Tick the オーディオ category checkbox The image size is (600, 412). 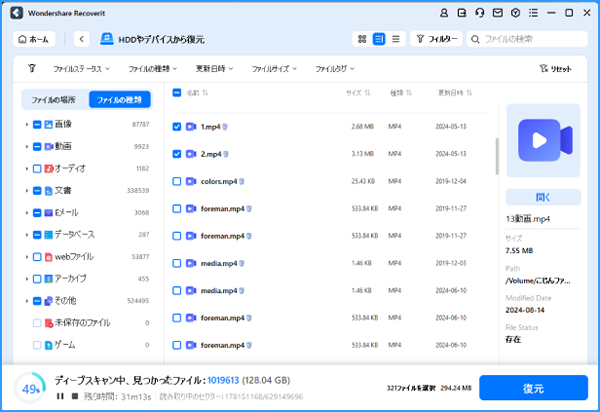(37, 168)
